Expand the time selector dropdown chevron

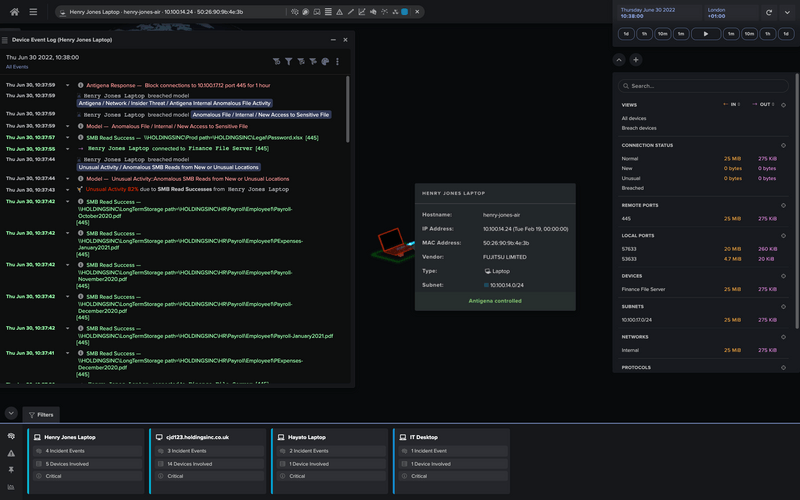pos(789,12)
